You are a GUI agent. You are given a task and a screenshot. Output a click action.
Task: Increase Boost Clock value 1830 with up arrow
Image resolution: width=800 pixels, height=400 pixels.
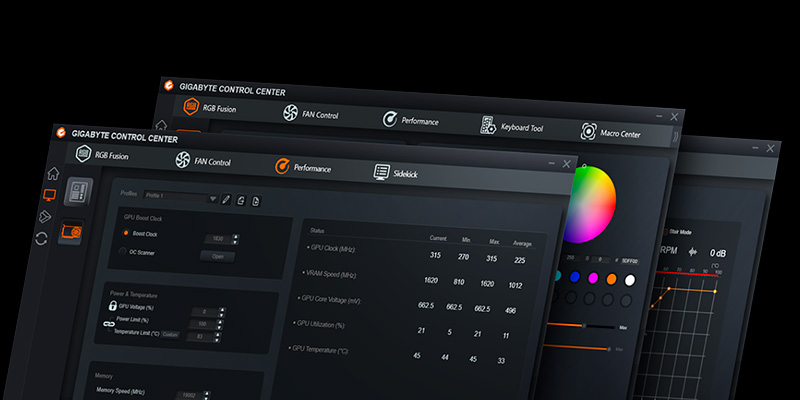point(235,237)
